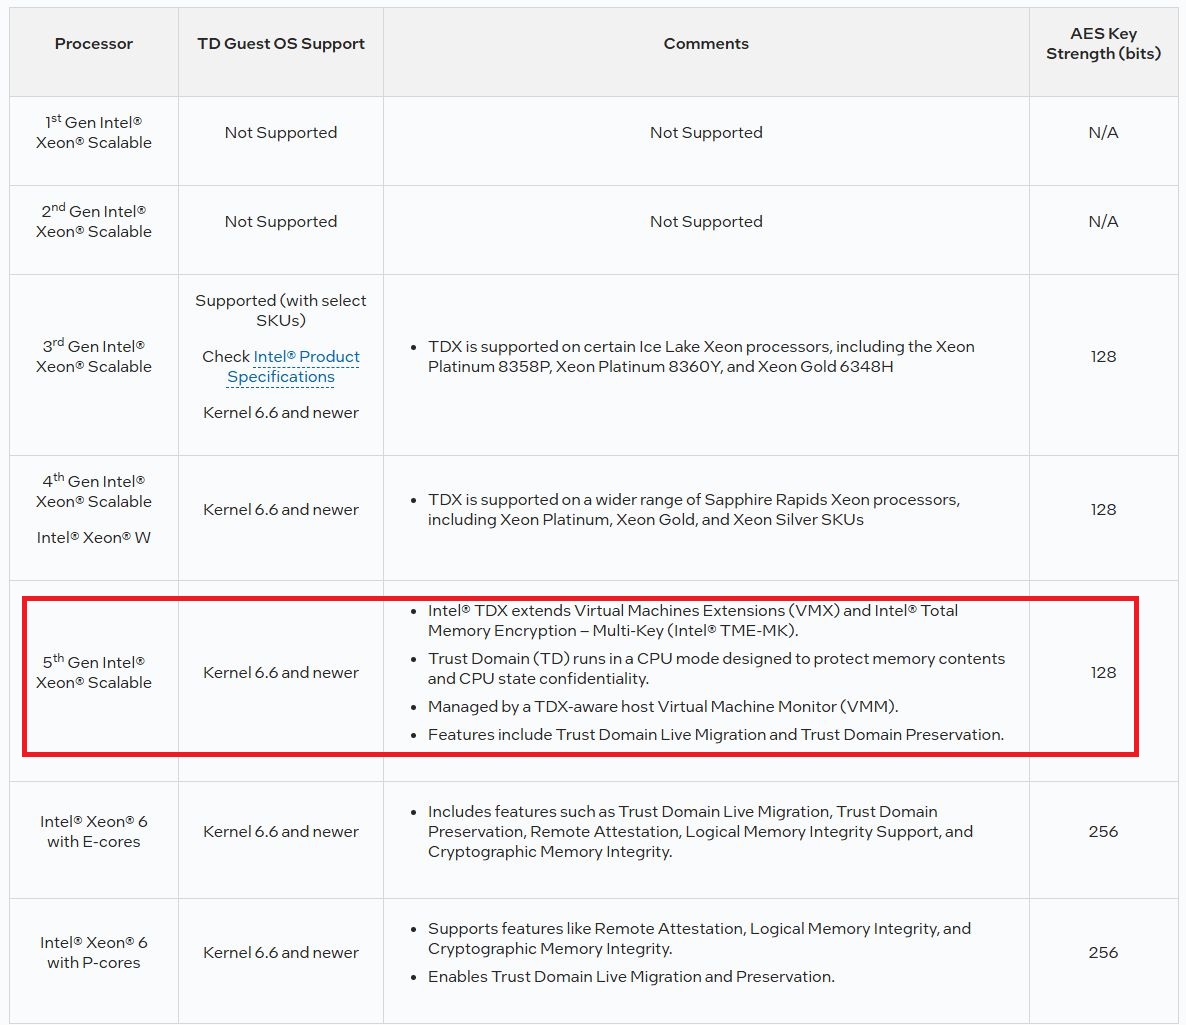This screenshot has height=1025, width=1186.
Task: Select the "Enables Trust Domain Live Migration" bullet
Action: point(631,976)
